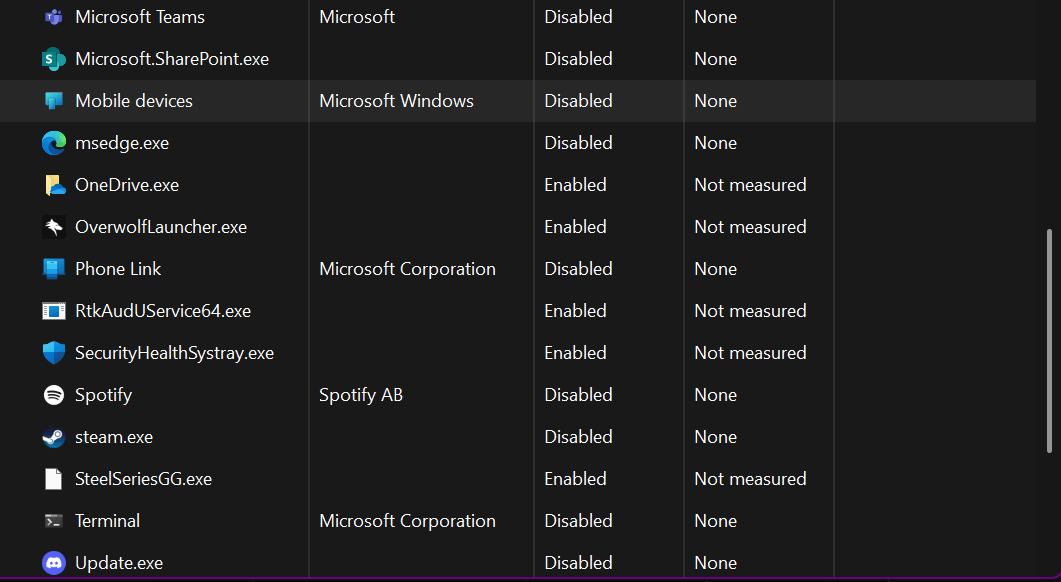Click the OverwolfLauncher.exe wolf icon
This screenshot has height=582, width=1061.
[x=53, y=227]
